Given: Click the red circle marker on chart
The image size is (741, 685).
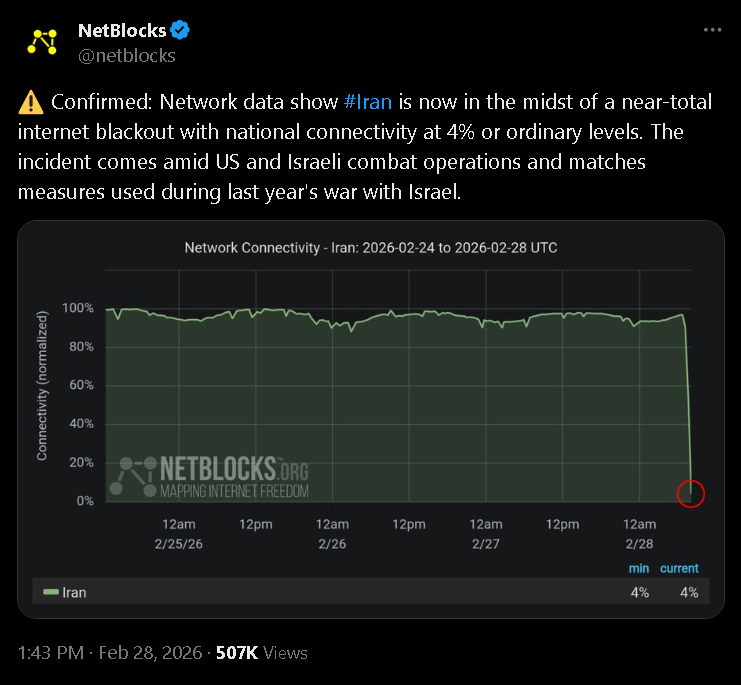Looking at the screenshot, I should 691,493.
